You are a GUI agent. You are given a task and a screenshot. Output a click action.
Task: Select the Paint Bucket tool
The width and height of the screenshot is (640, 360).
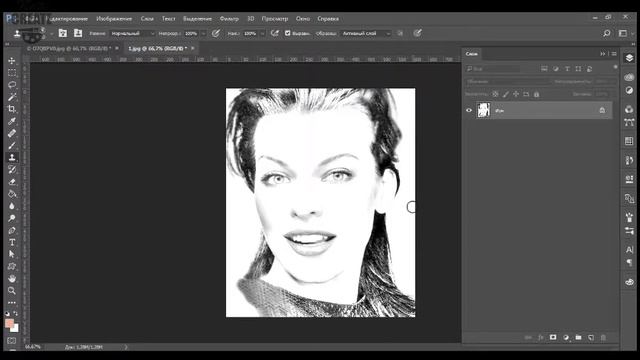[x=12, y=194]
